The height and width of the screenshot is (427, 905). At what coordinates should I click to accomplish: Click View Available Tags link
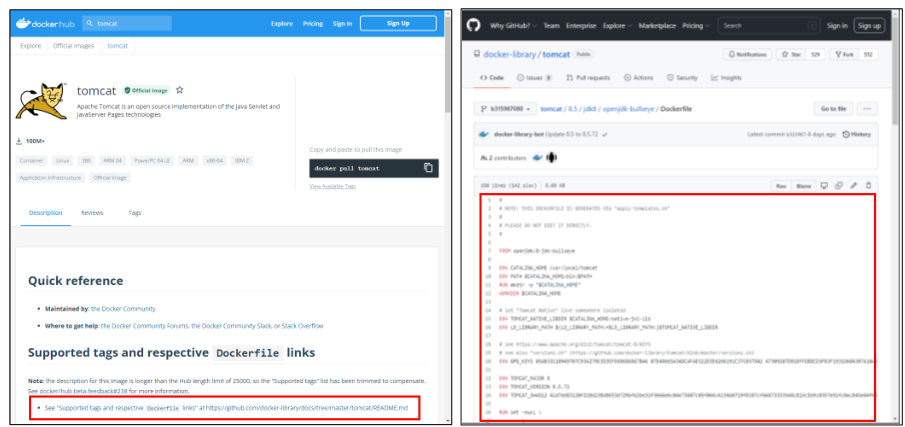tap(332, 186)
